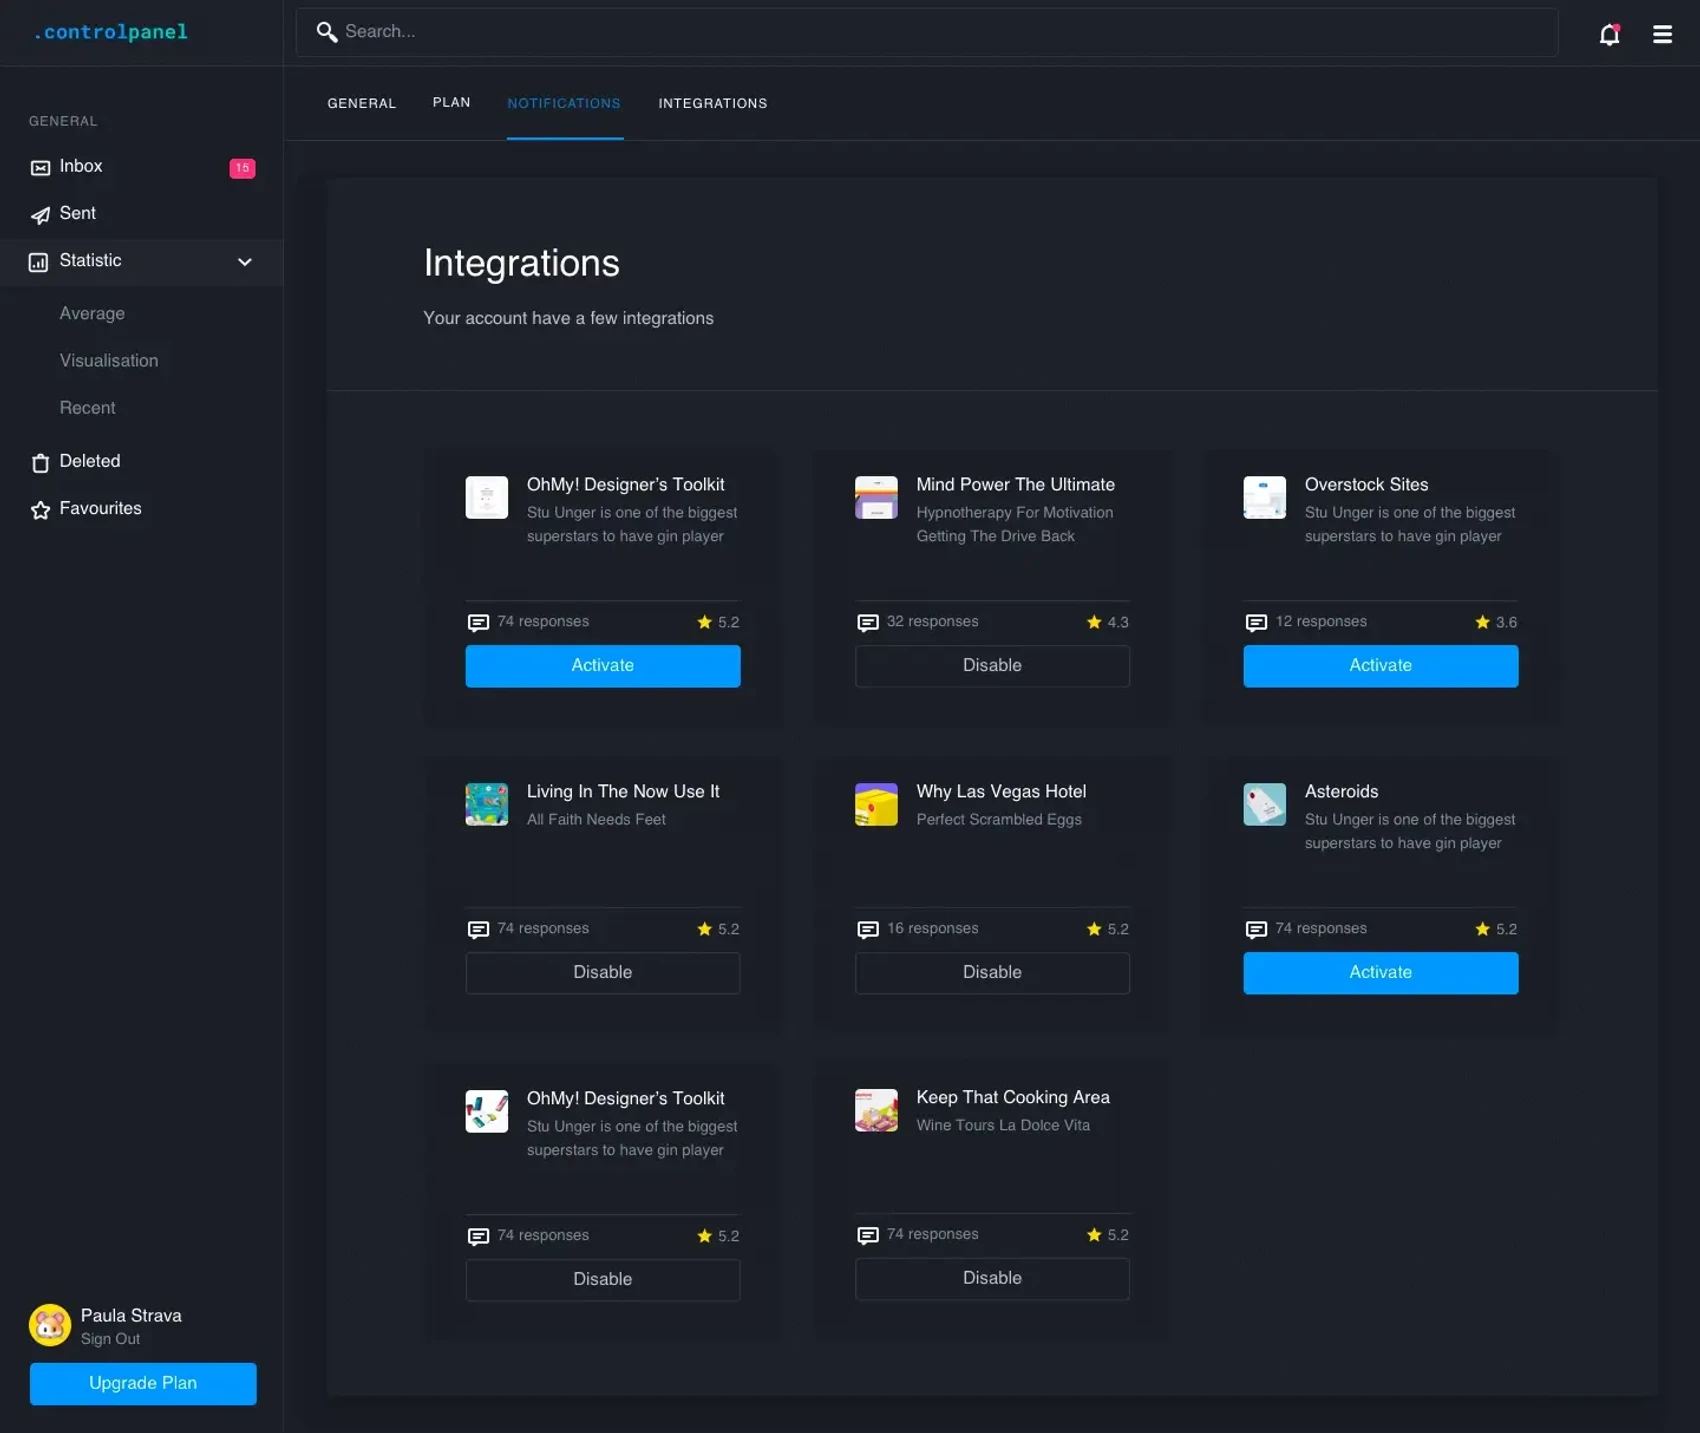Click Paula Strava's avatar thumbnail

coord(49,1323)
